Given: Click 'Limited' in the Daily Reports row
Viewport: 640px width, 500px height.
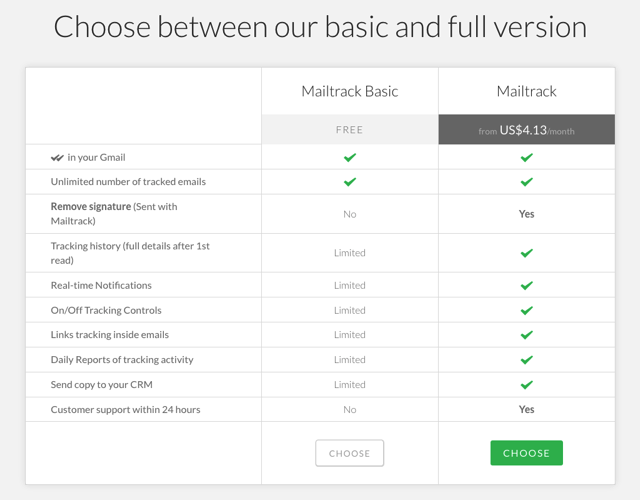Looking at the screenshot, I should [350, 360].
